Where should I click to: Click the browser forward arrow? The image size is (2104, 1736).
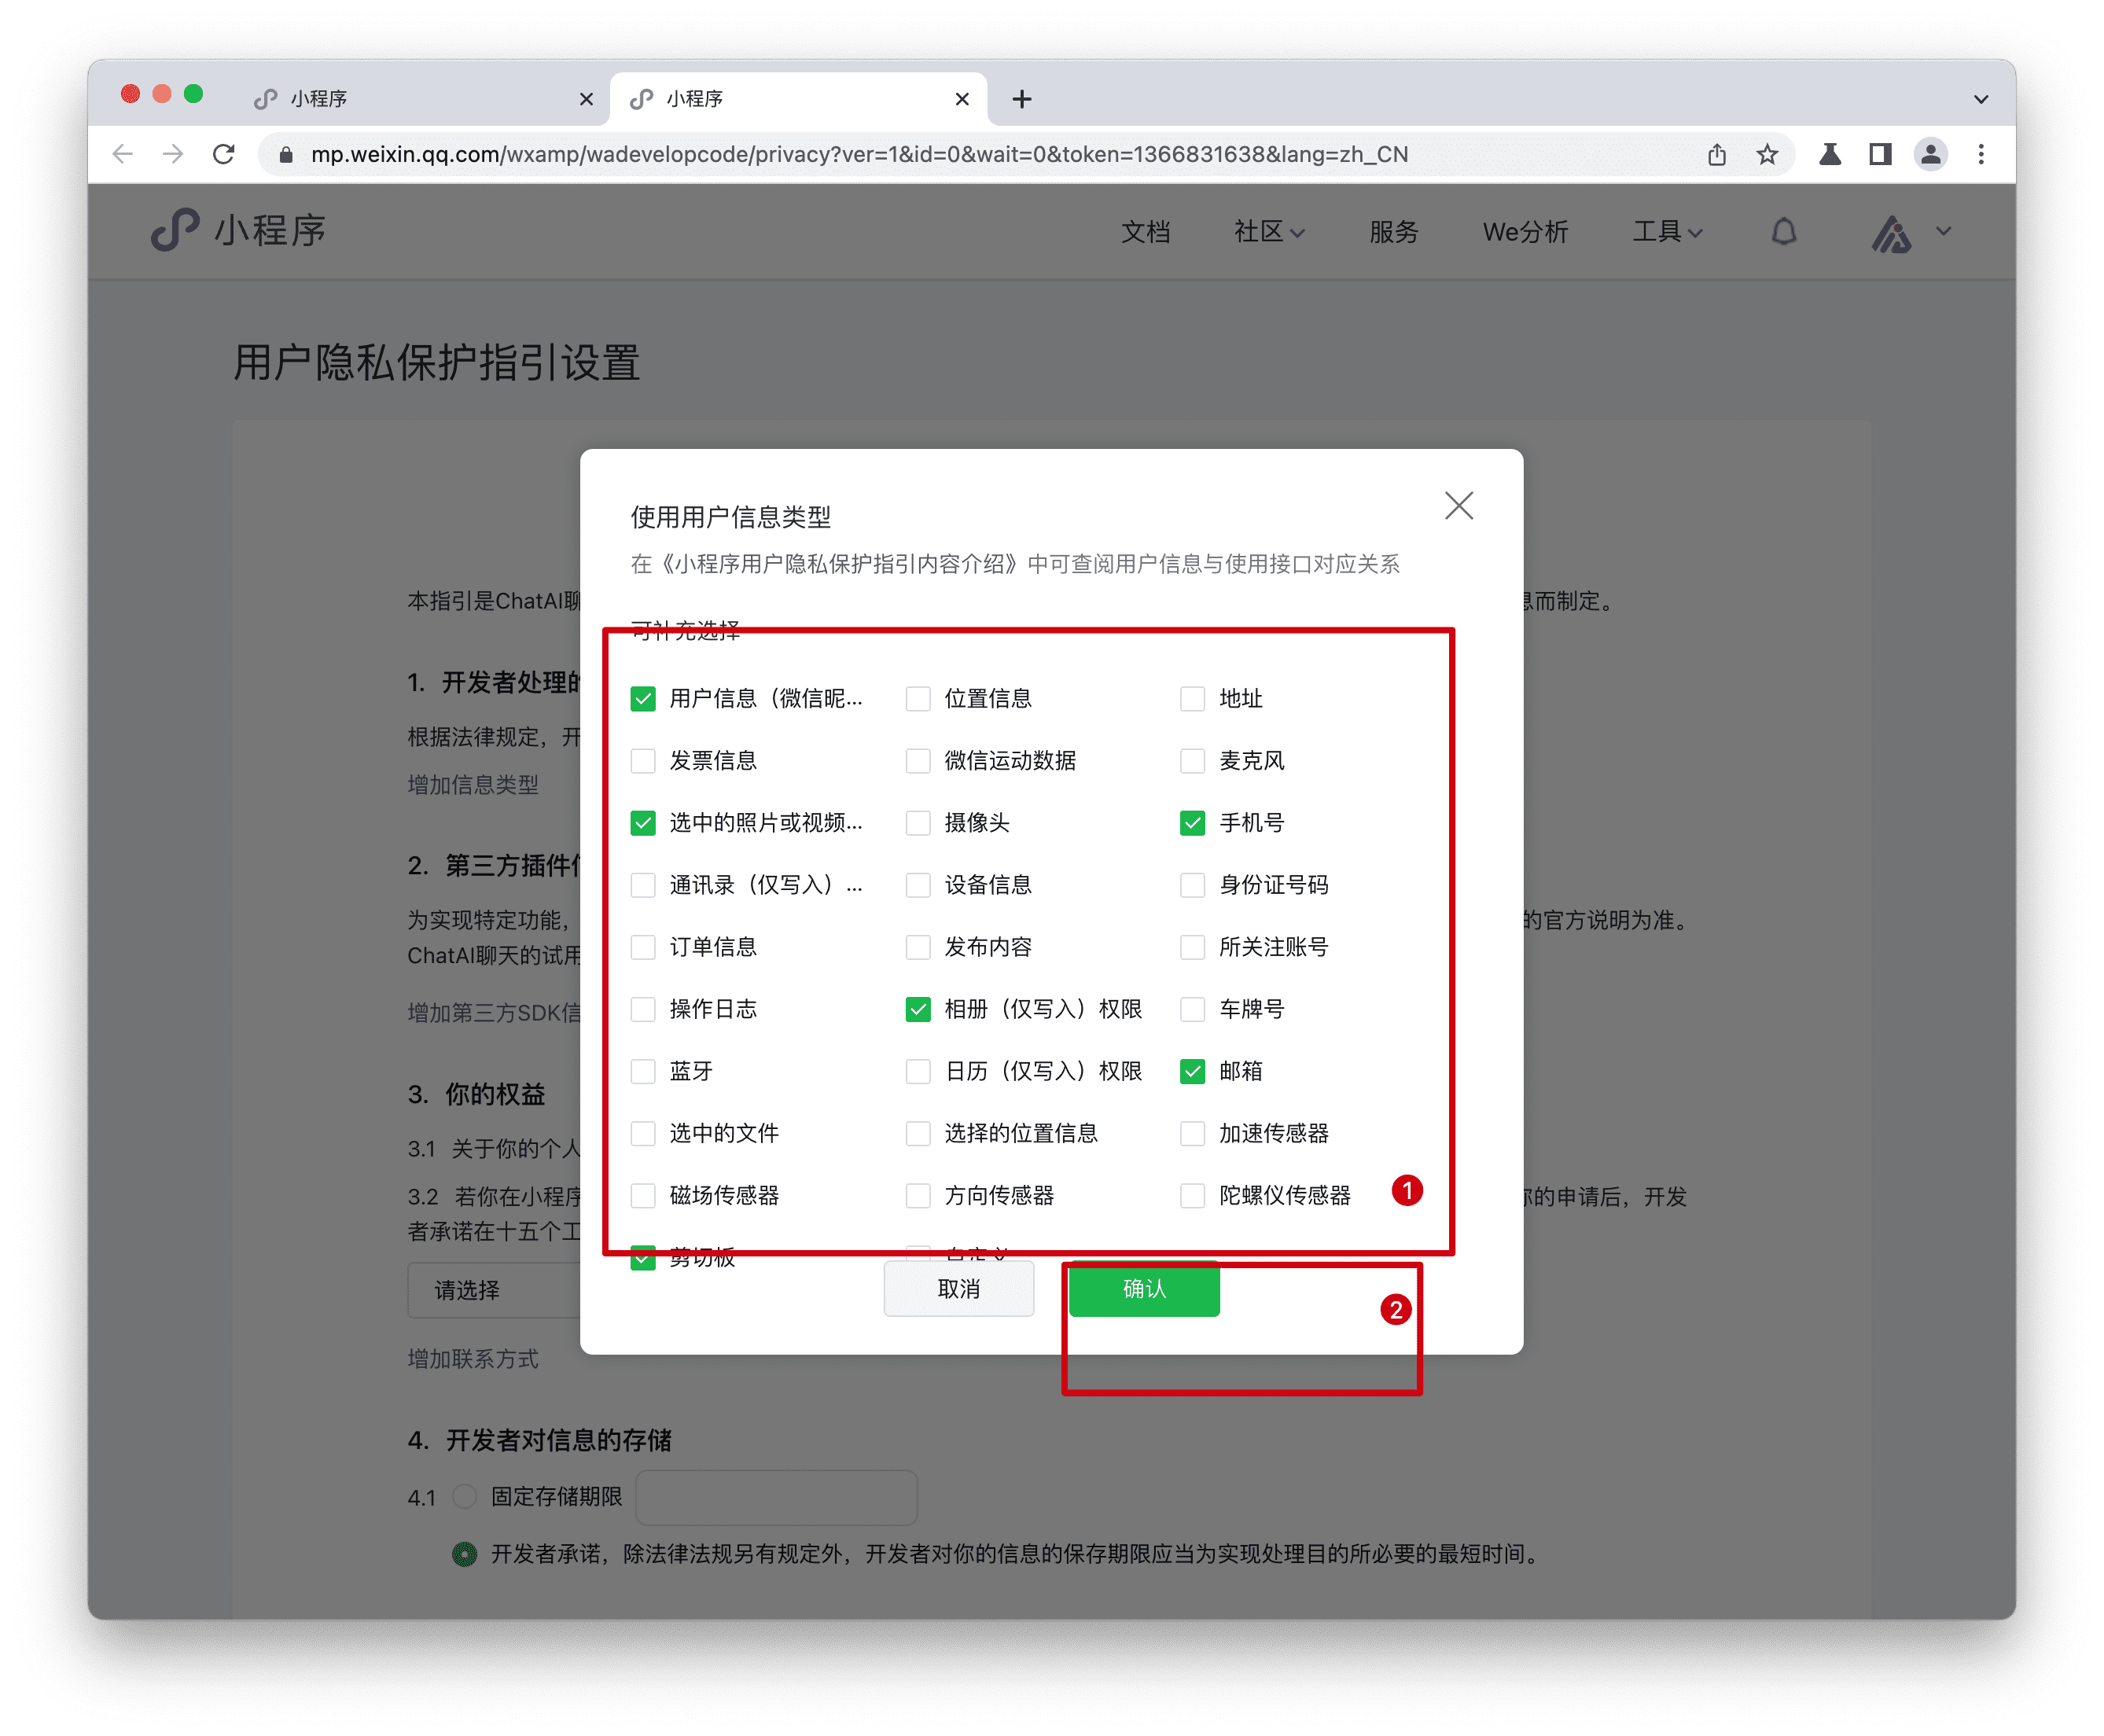point(173,154)
